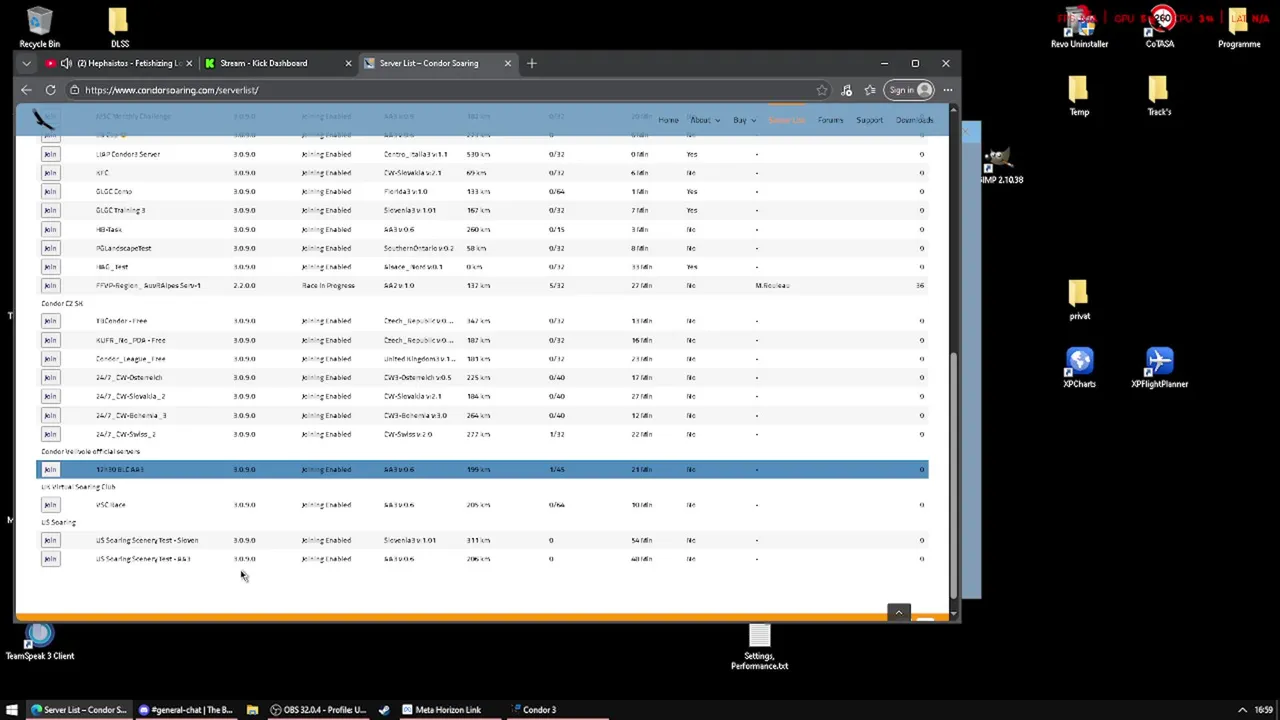Image resolution: width=1280 pixels, height=720 pixels.
Task: Open the Recycle Bin desktop icon
Action: pos(39,27)
